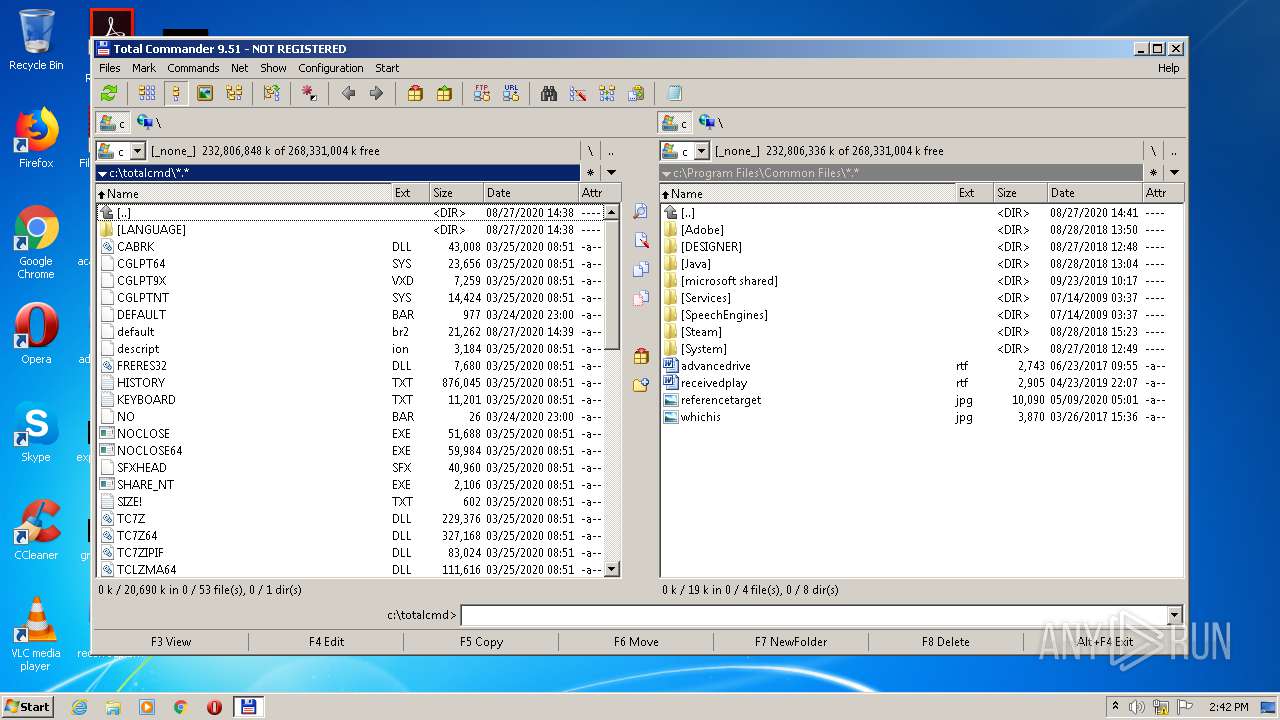1280x720 pixels.
Task: Switch to full file details view
Action: click(176, 93)
